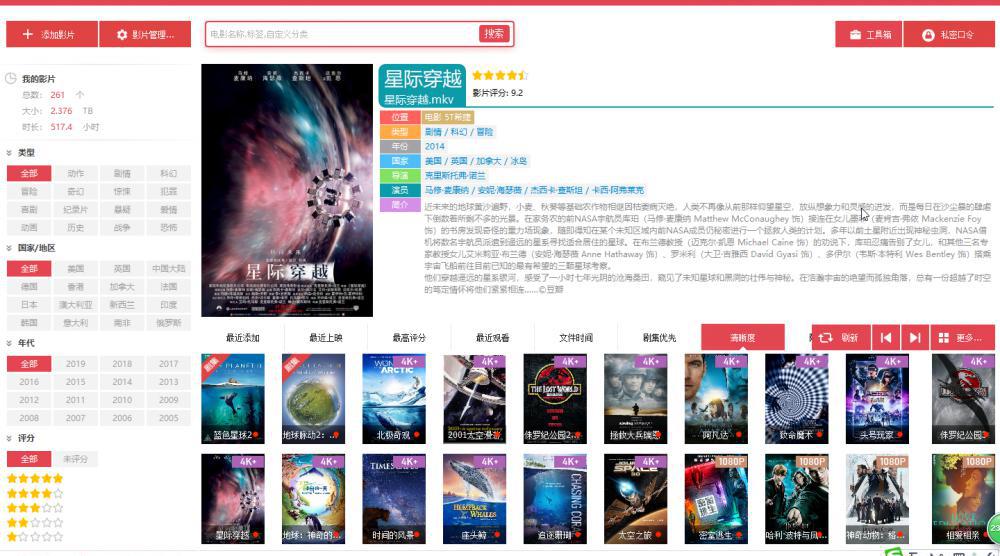Filter by the two-star rating row

coord(35,522)
